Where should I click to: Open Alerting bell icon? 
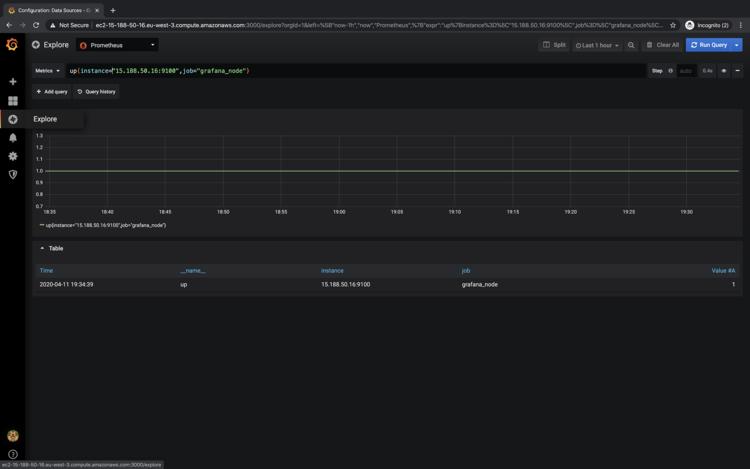(x=13, y=138)
